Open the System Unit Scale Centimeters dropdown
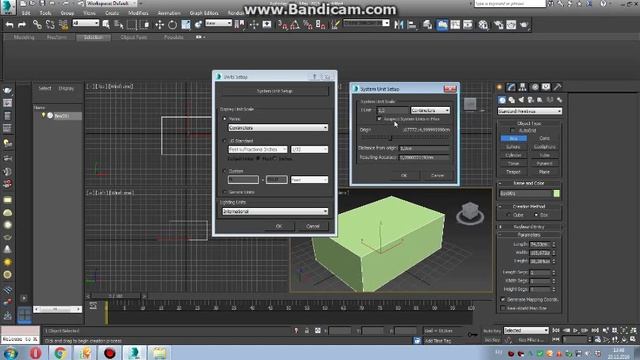This screenshot has width=640, height=360. click(430, 110)
